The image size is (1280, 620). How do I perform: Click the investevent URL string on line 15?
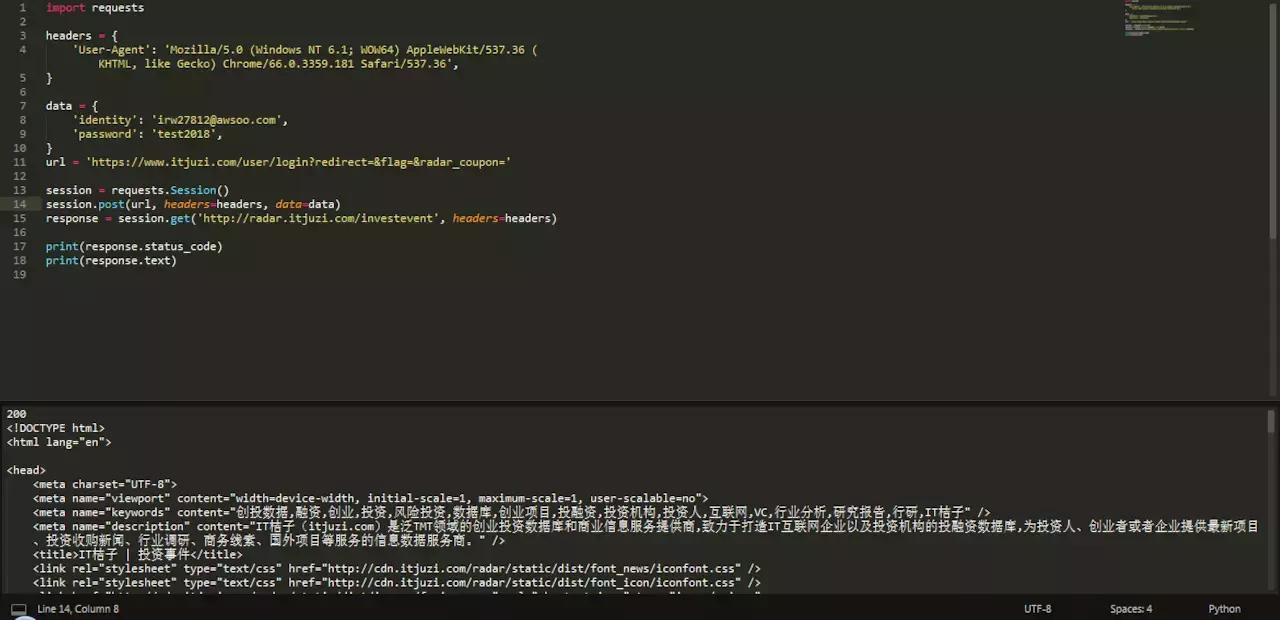click(318, 218)
